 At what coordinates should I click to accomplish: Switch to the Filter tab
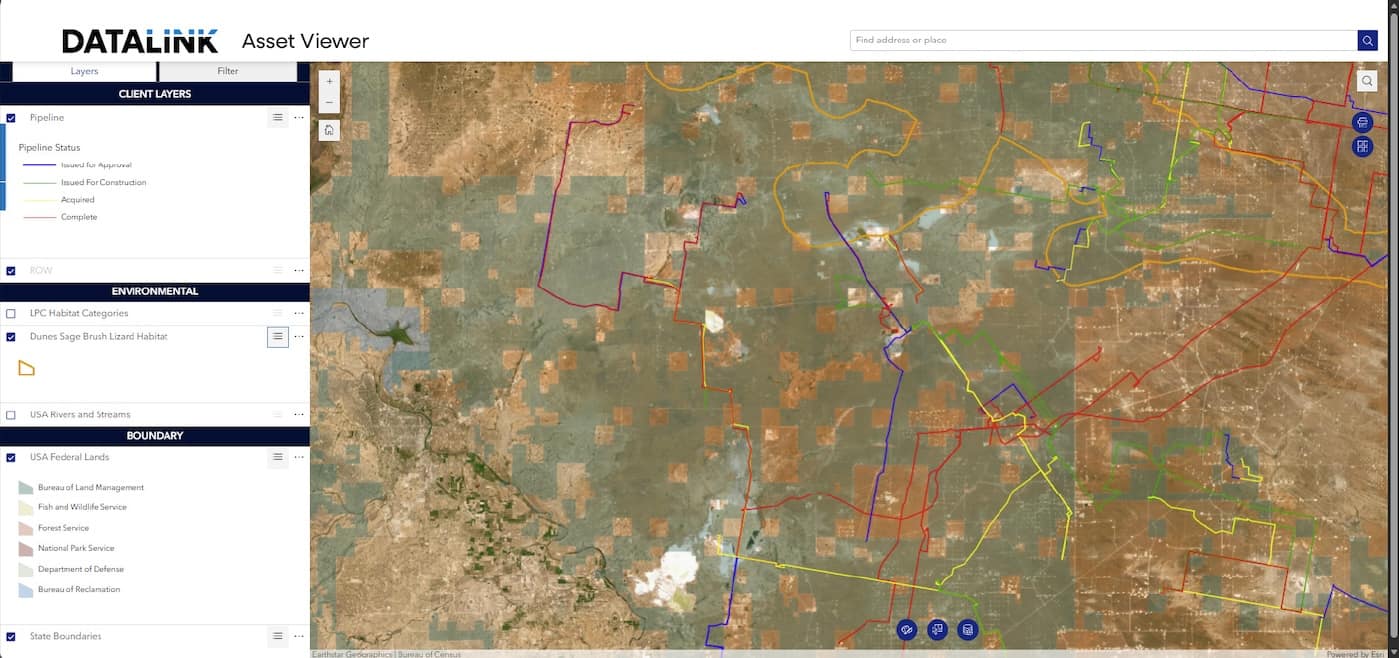(228, 71)
